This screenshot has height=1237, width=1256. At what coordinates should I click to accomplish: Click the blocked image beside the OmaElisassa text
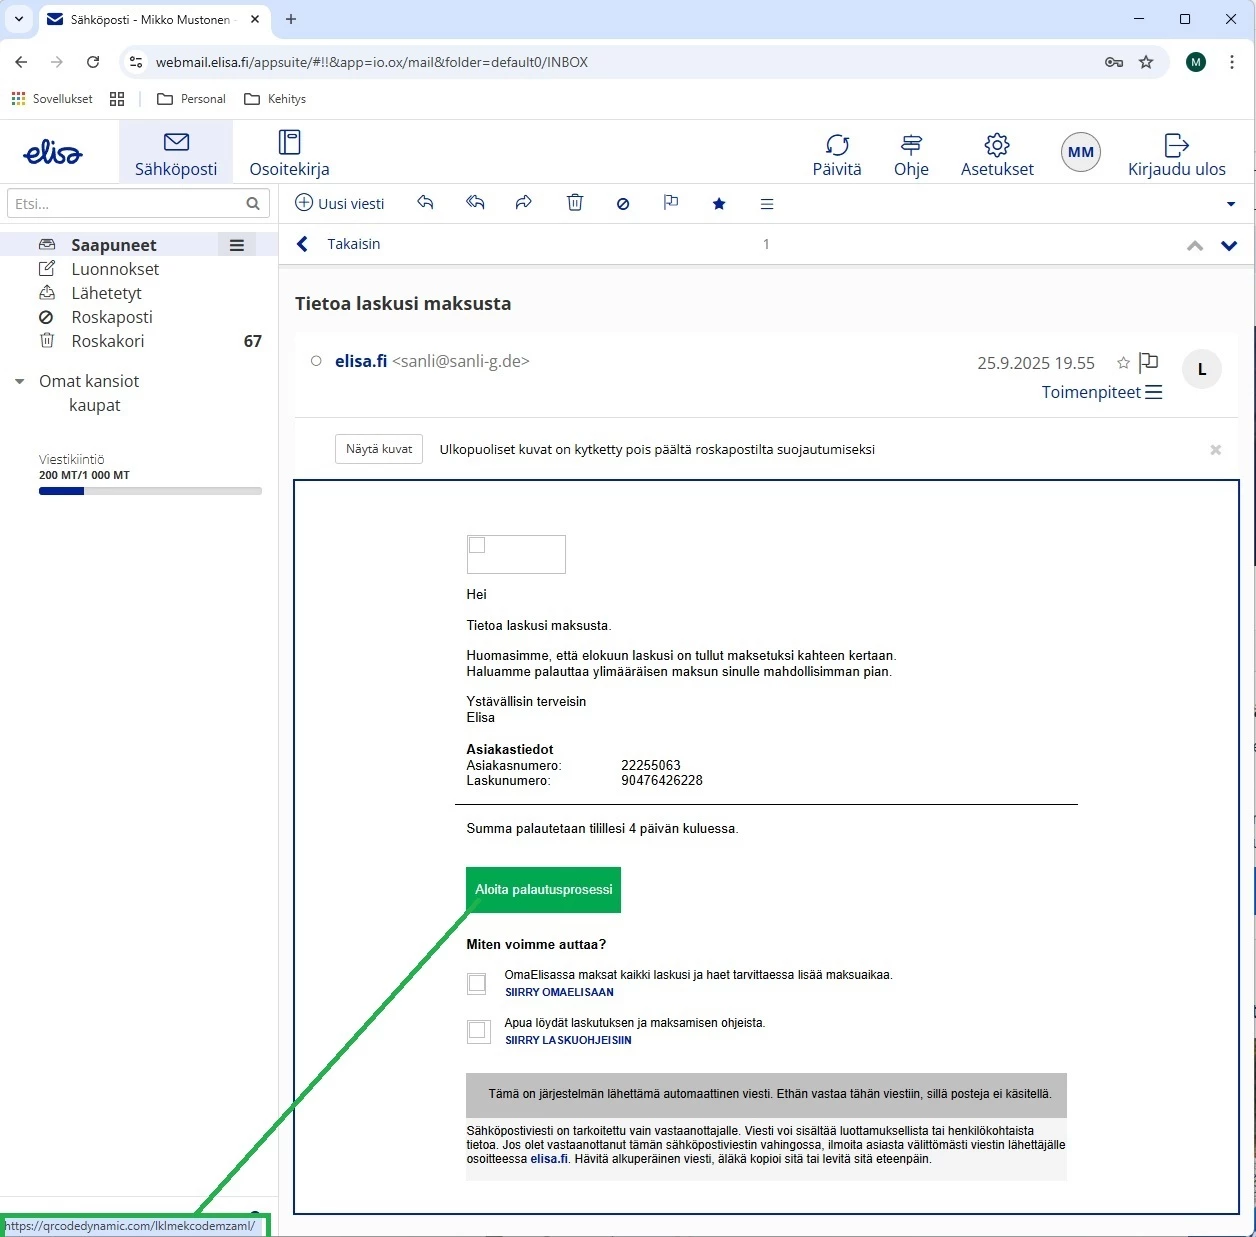[x=478, y=983]
